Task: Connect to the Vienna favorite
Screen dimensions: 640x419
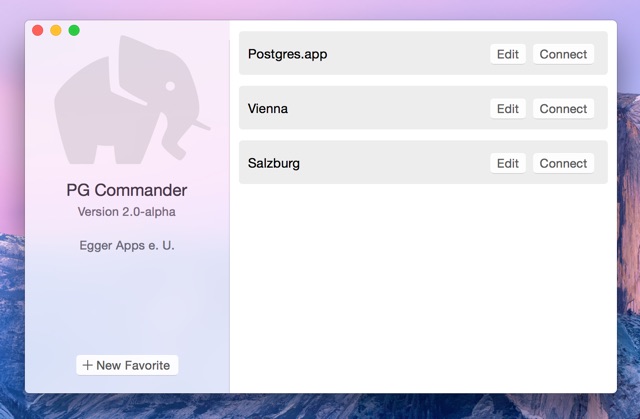Action: pos(563,109)
